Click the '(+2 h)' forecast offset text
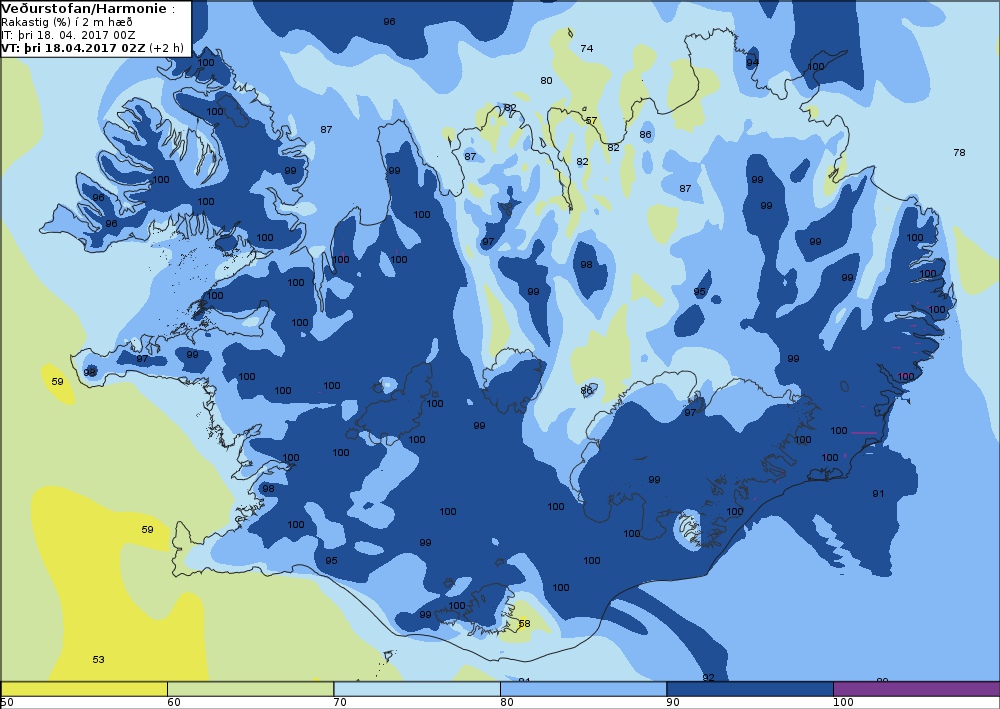1000x709 pixels. click(x=166, y=48)
